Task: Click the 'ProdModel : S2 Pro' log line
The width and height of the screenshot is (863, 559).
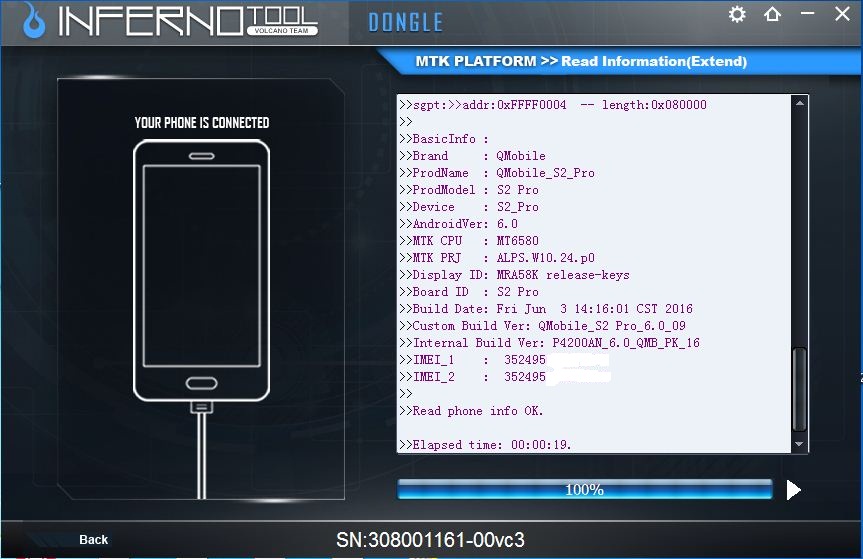Action: pos(469,190)
